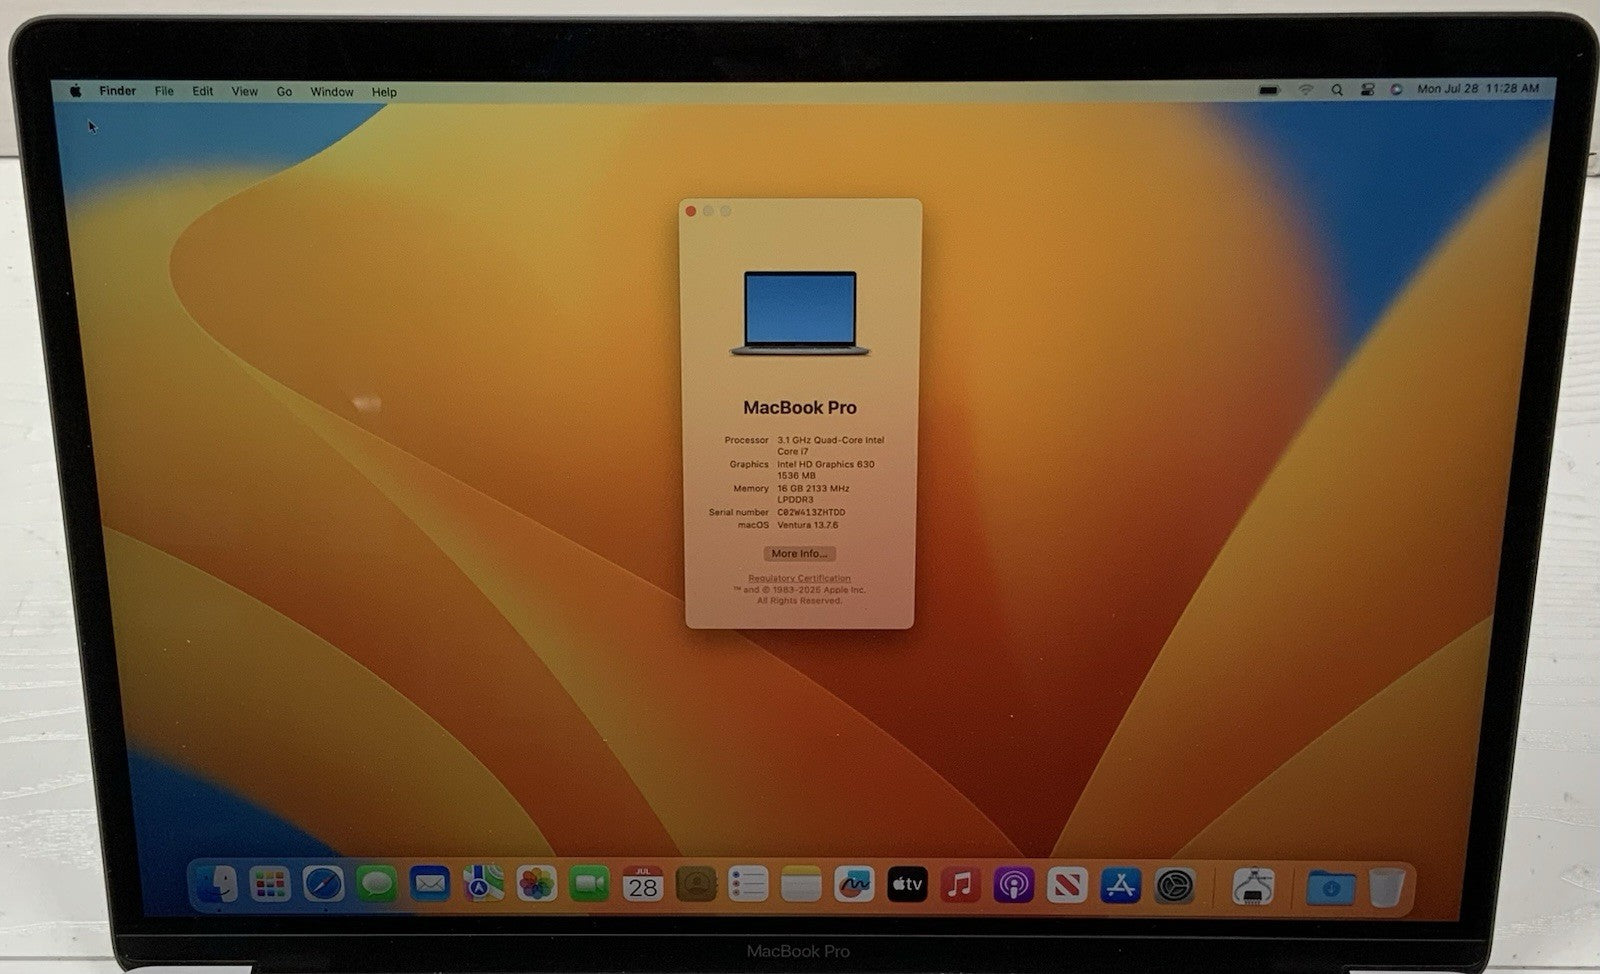Launch Safari from the Dock
Viewport: 1600px width, 974px height.
click(x=323, y=885)
